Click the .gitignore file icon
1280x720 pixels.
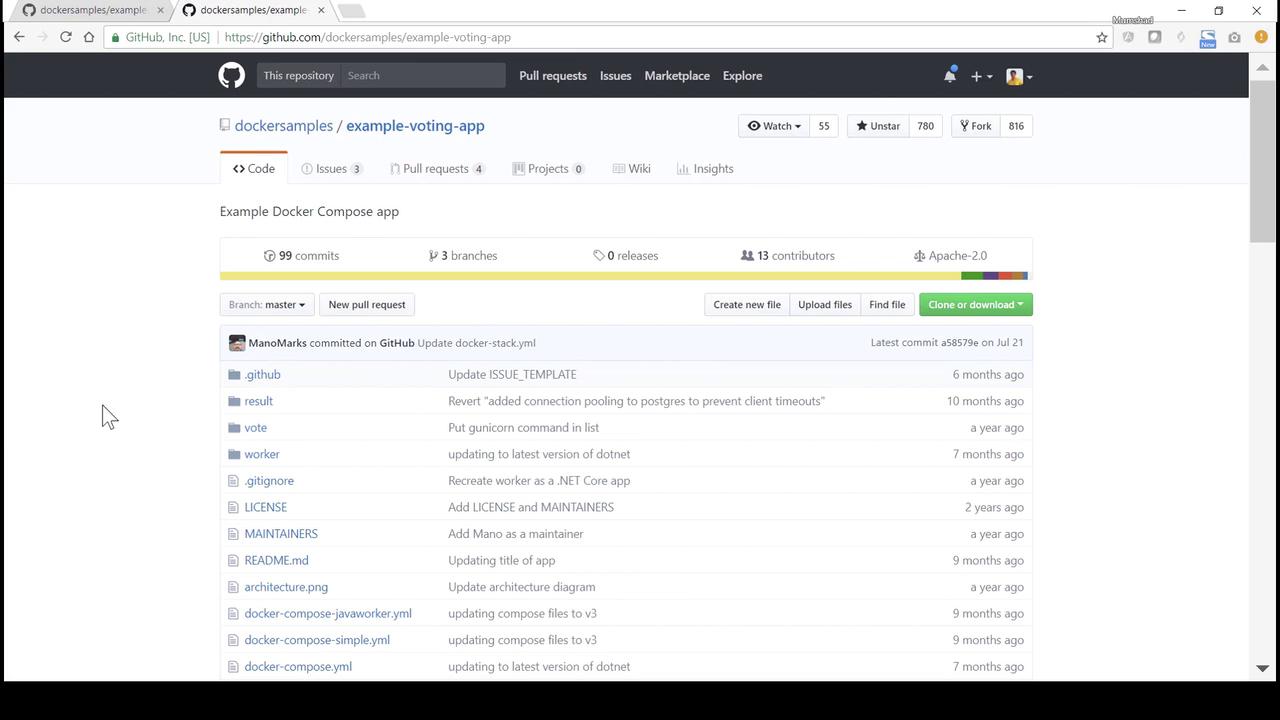[x=234, y=480]
